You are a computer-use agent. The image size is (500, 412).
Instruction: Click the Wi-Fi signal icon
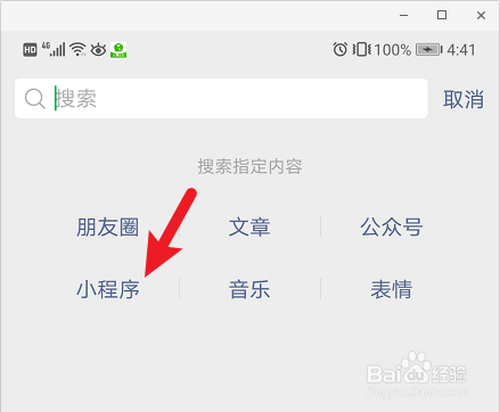click(x=78, y=49)
